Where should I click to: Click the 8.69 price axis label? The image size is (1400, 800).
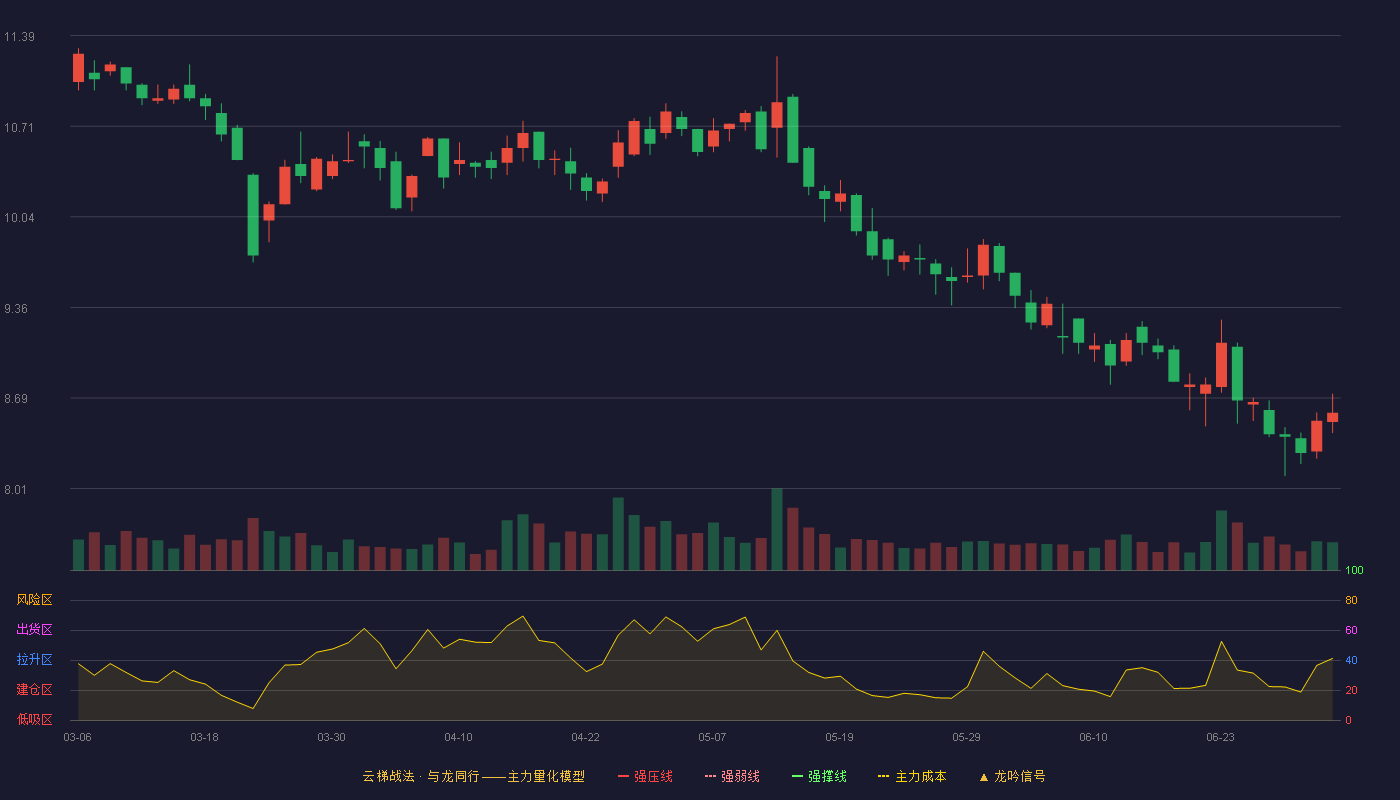pos(16,399)
